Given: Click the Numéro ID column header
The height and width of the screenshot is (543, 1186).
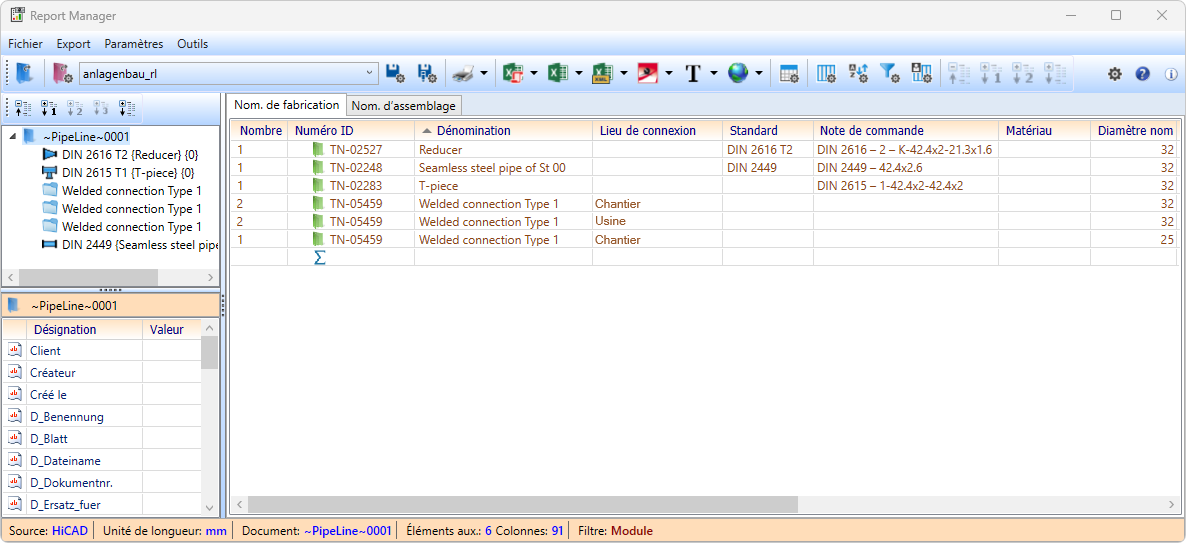Looking at the screenshot, I should (x=324, y=131).
